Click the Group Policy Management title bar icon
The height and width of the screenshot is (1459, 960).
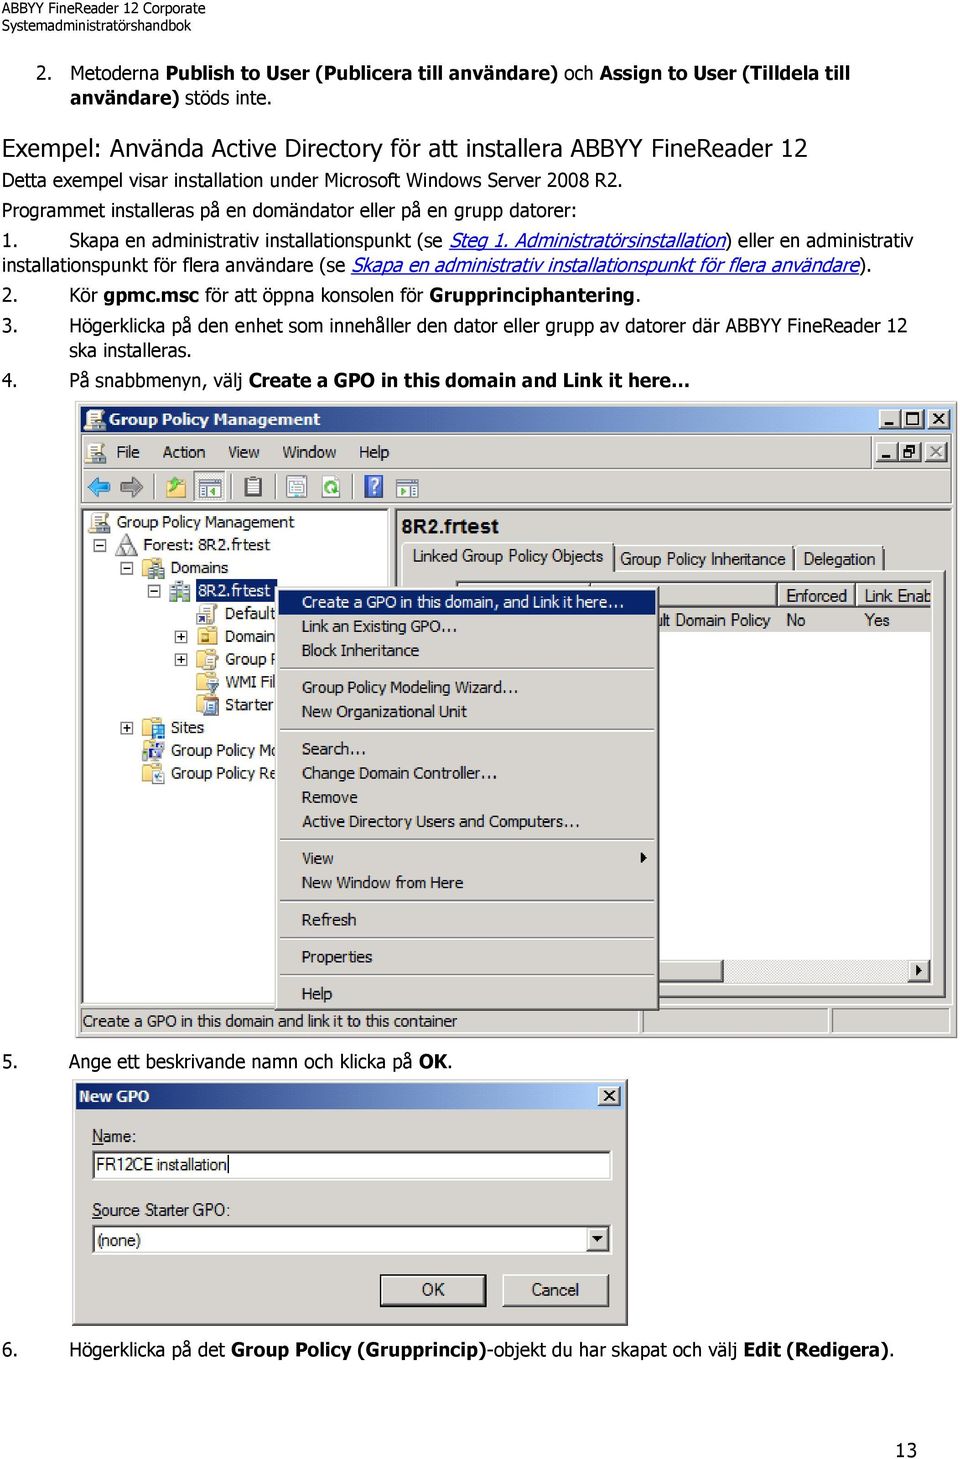pos(95,419)
